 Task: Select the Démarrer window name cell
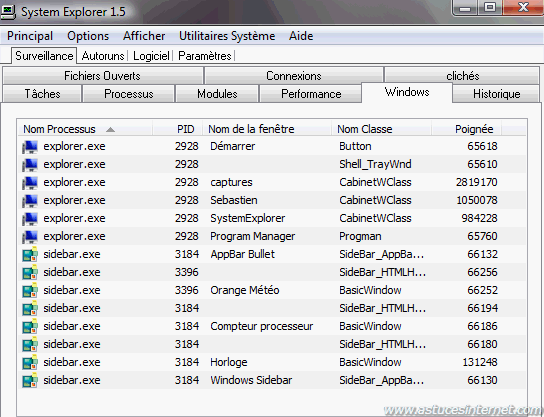tap(232, 146)
